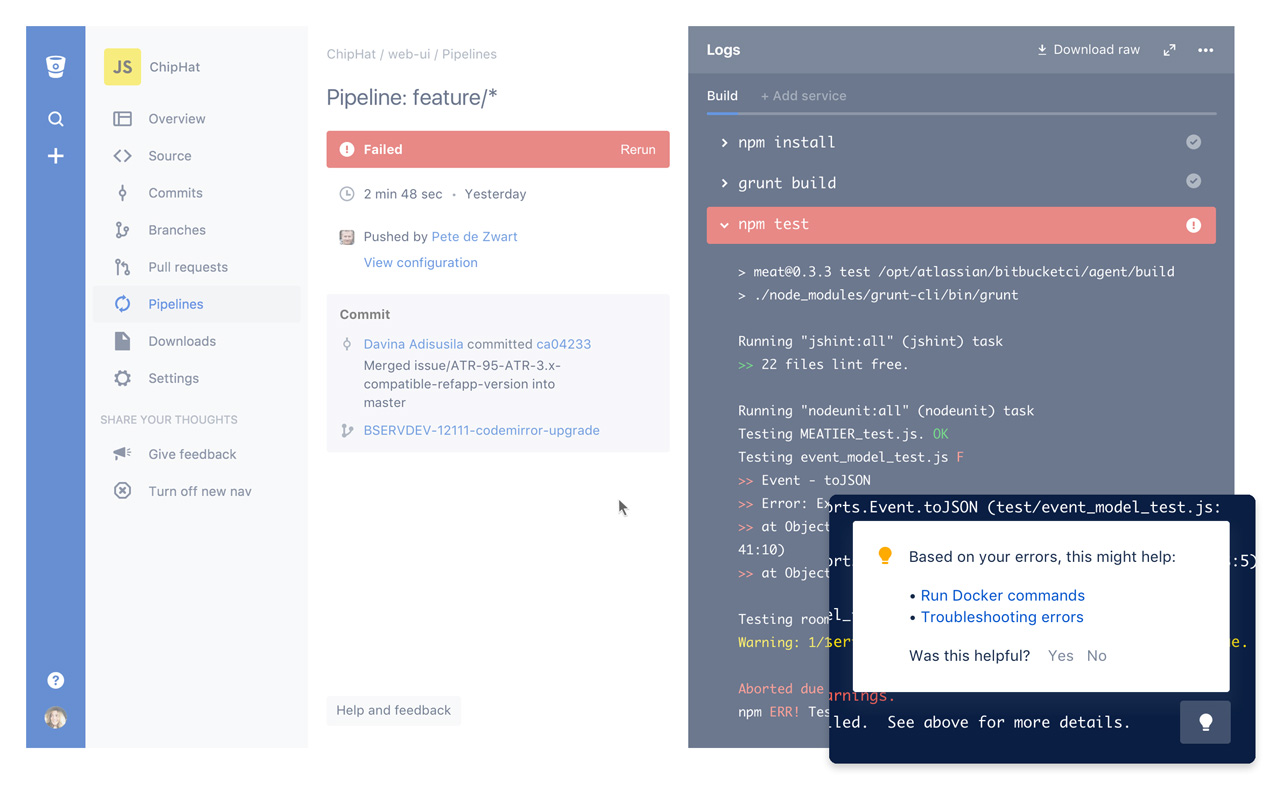Open Commits in the sidebar
Screen dimensions: 1280x787
tap(176, 193)
